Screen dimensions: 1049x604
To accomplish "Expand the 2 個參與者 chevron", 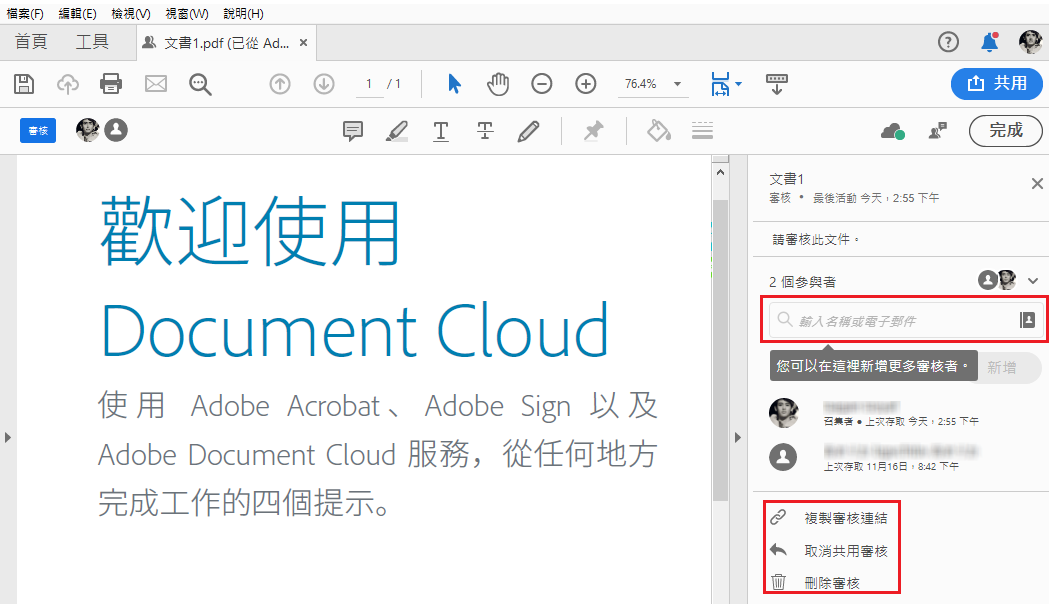I will tap(1033, 281).
